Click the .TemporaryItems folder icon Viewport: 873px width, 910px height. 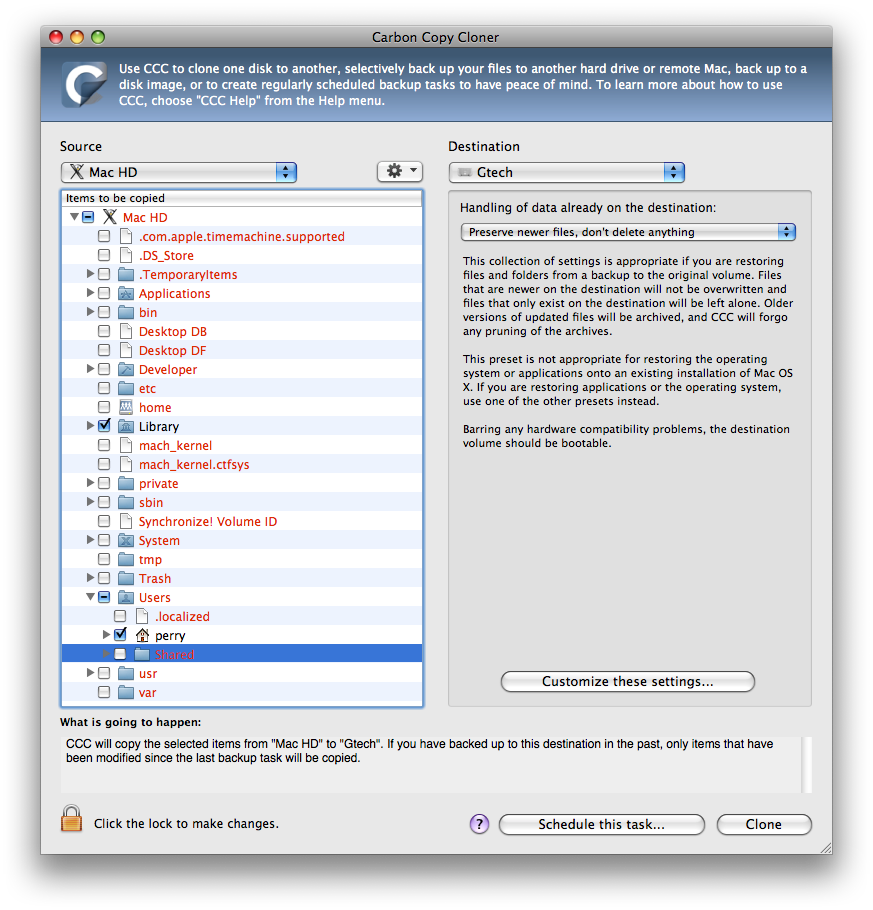(126, 275)
